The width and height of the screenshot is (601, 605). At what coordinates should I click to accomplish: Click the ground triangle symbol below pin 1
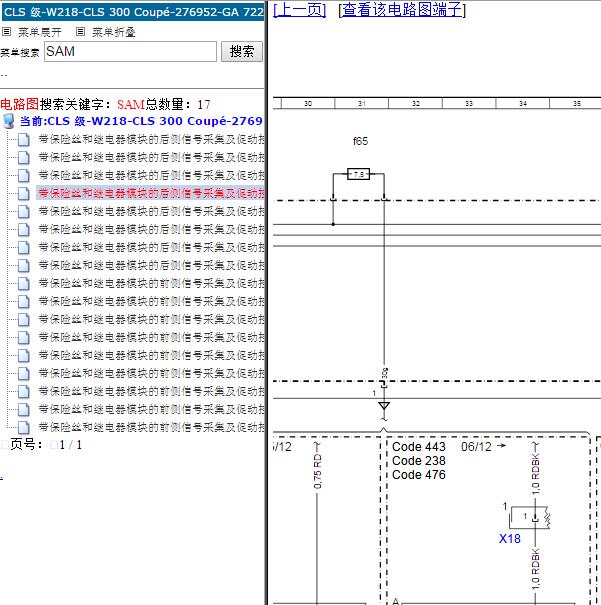coord(384,406)
